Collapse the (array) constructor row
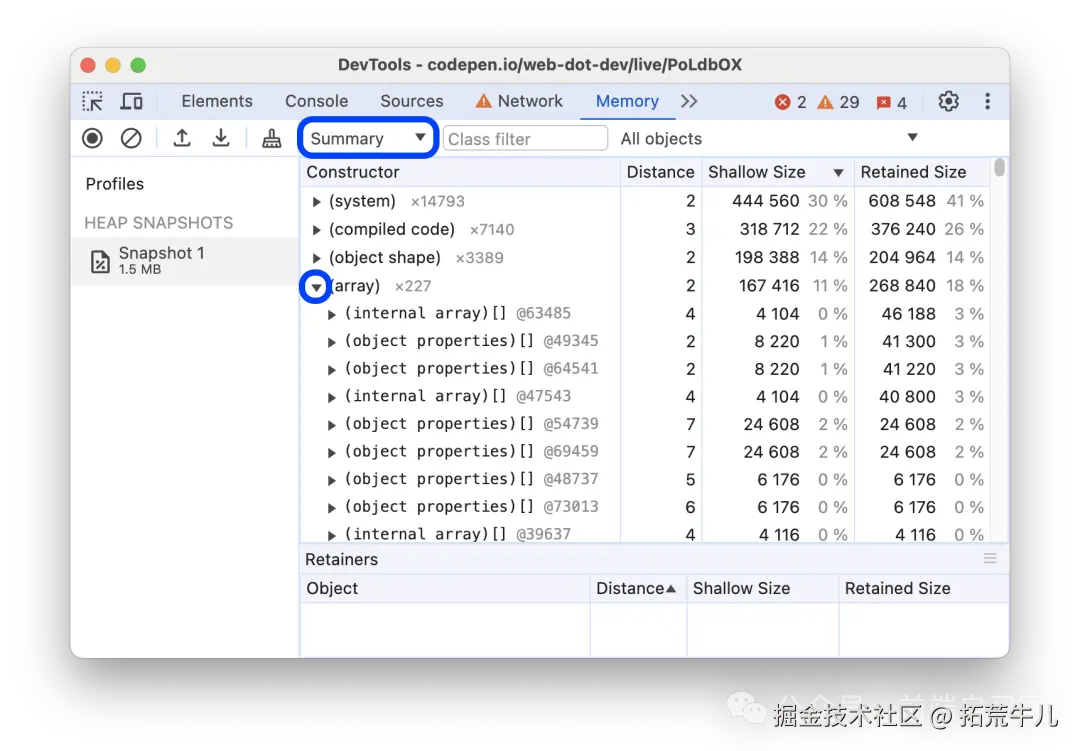The height and width of the screenshot is (751, 1080). click(x=316, y=287)
